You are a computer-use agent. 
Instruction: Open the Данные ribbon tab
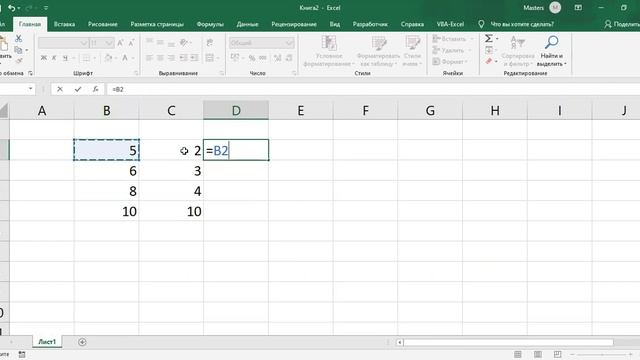tap(247, 24)
